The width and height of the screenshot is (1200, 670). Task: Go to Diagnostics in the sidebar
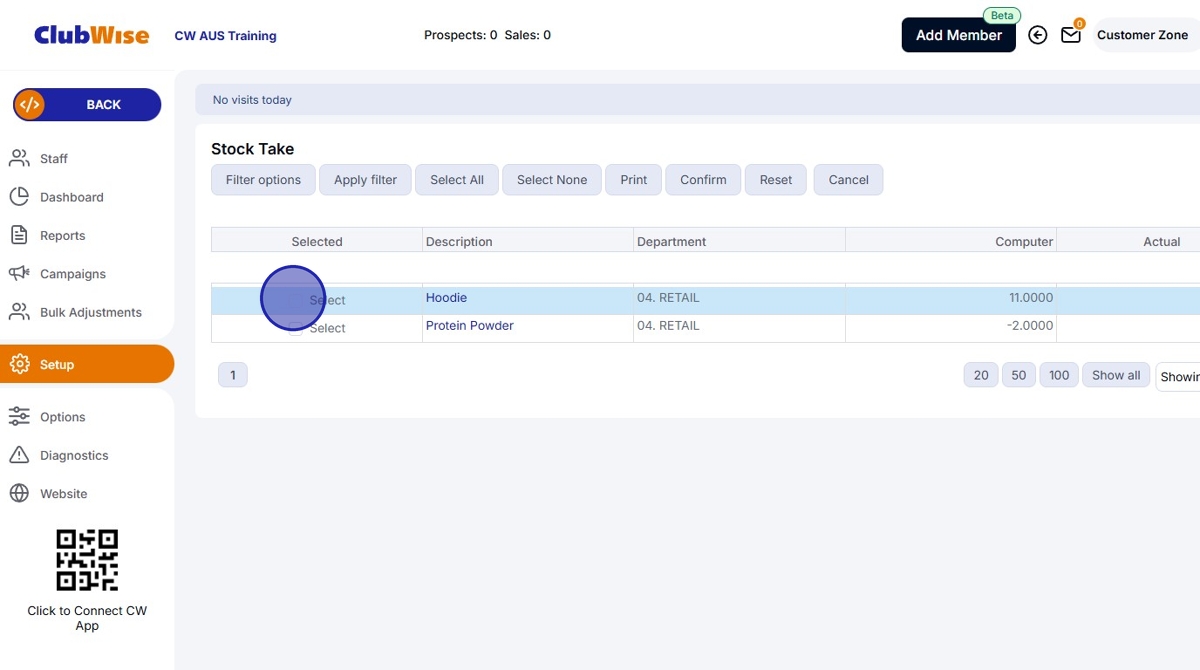(74, 455)
